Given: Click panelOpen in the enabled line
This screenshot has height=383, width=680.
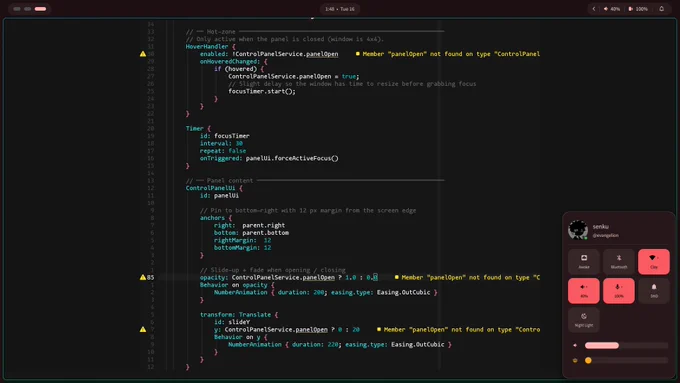Looking at the screenshot, I should (322, 54).
